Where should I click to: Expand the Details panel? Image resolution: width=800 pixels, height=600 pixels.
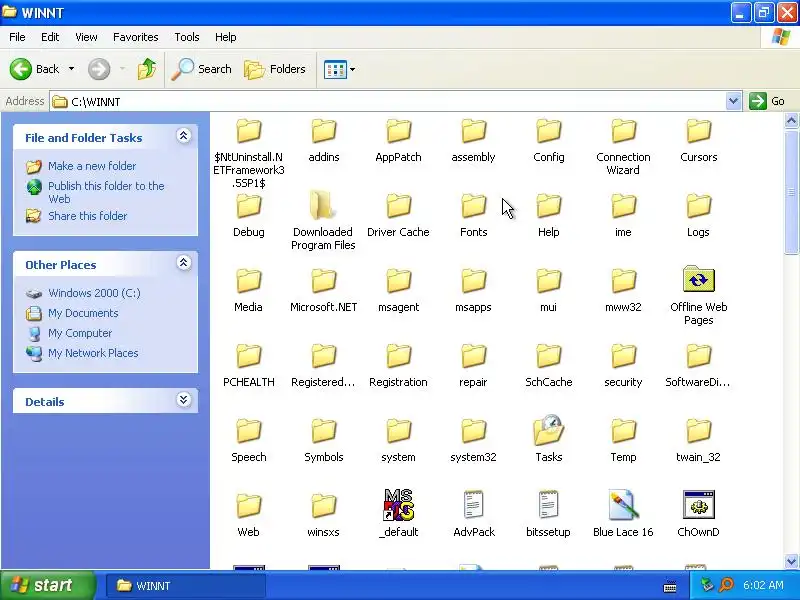(x=184, y=399)
